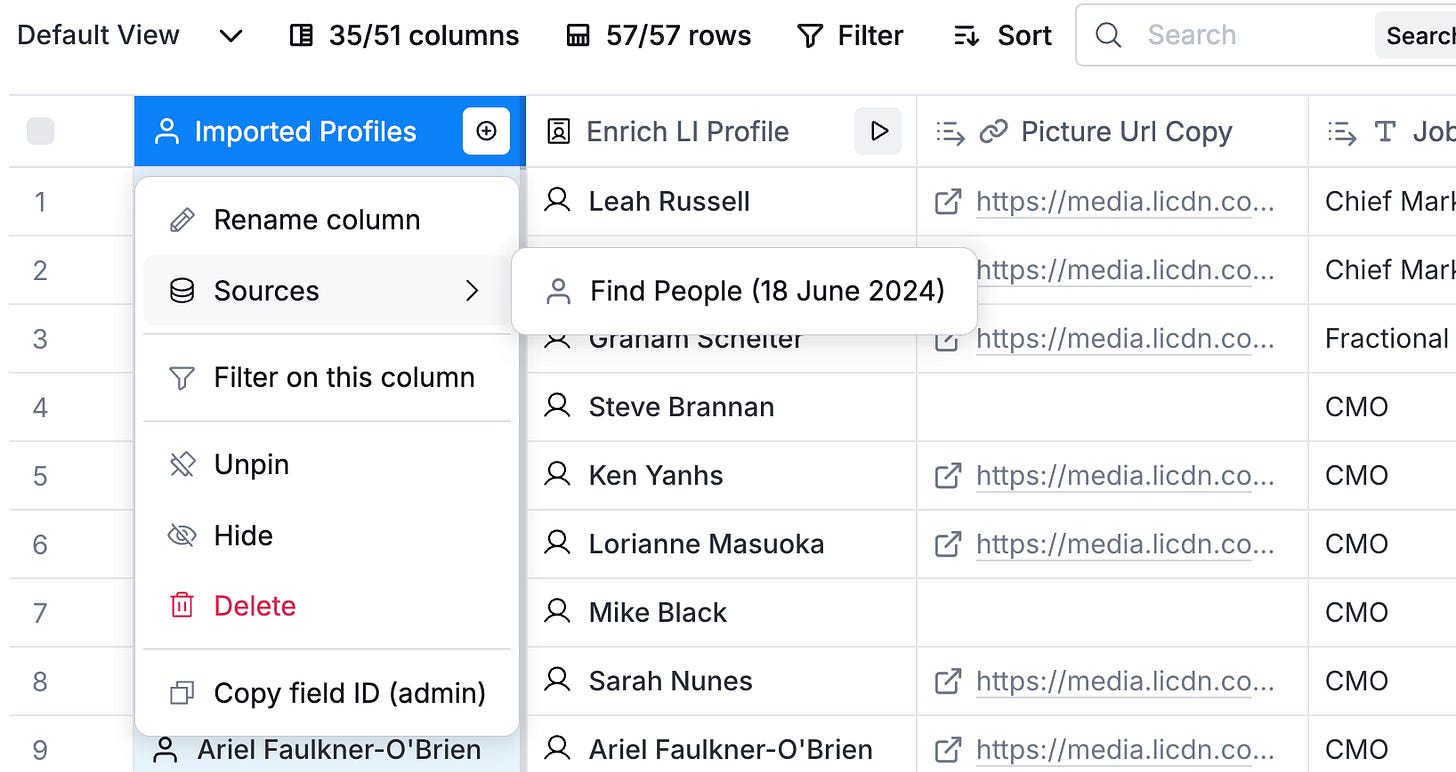Expand the Sources submenu arrow

473,291
